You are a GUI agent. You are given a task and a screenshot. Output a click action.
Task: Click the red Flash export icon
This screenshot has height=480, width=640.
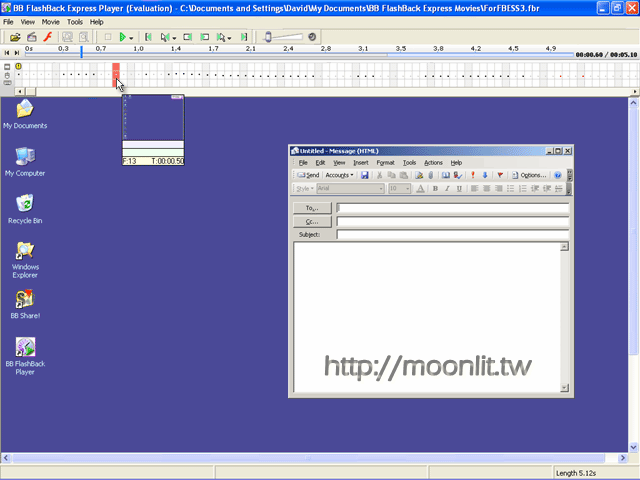pos(46,37)
